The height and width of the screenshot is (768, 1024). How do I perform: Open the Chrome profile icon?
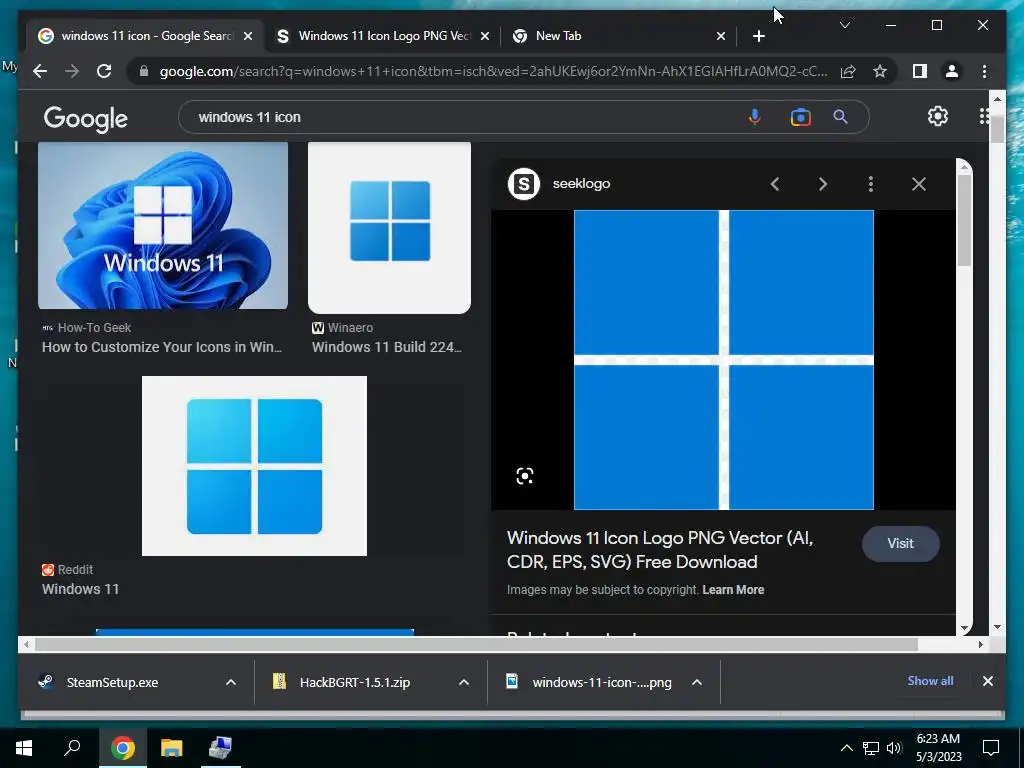coord(952,71)
